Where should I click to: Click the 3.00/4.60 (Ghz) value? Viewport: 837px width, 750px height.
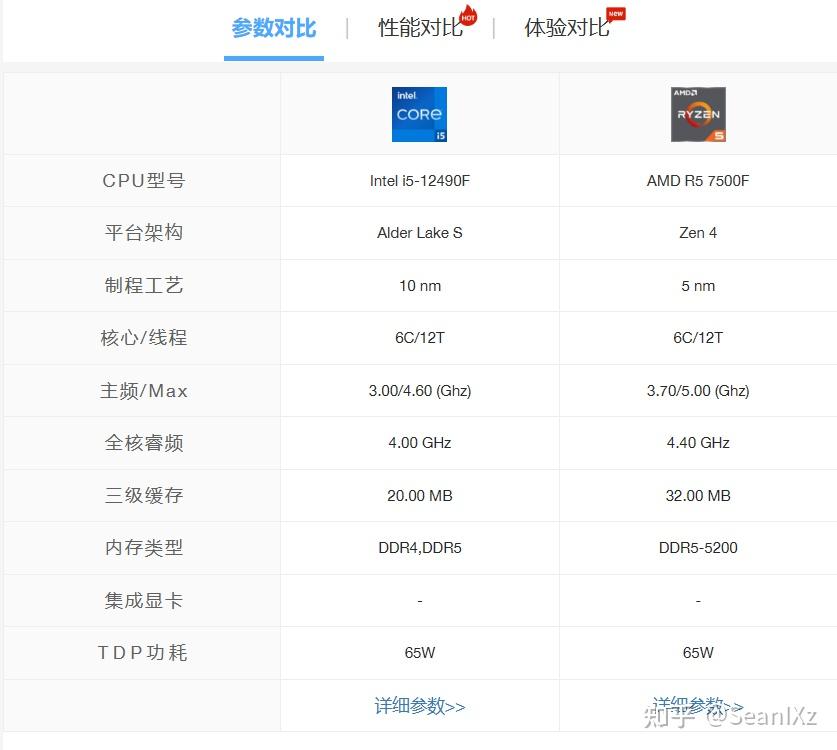point(420,391)
